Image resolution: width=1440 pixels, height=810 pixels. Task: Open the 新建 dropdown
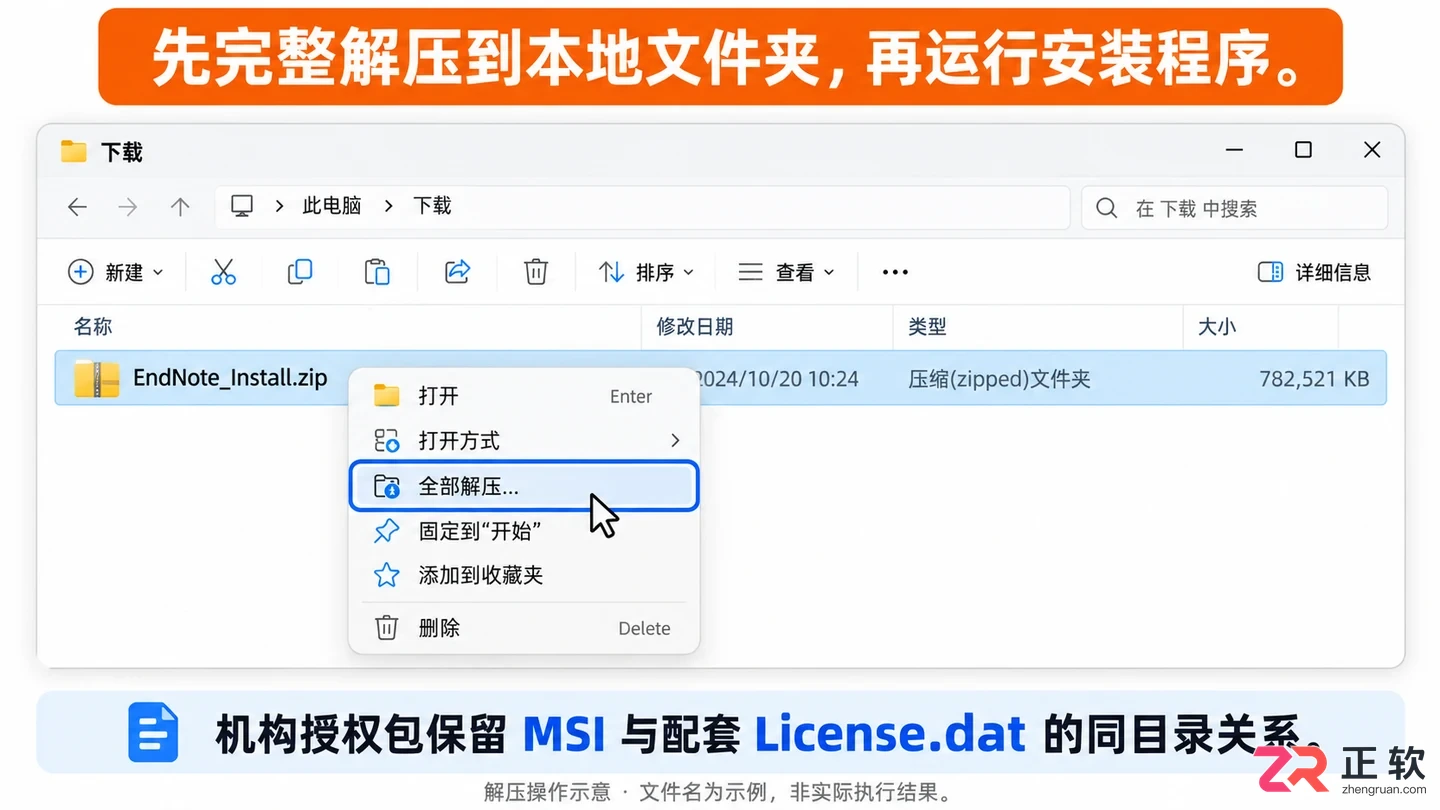(x=115, y=272)
